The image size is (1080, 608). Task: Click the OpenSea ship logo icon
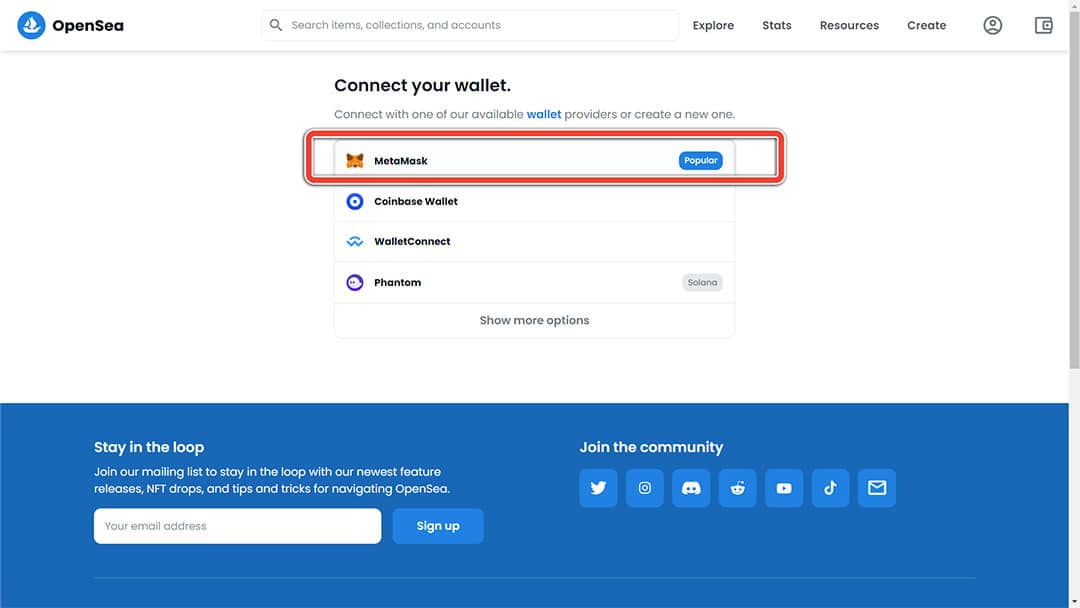pos(31,25)
